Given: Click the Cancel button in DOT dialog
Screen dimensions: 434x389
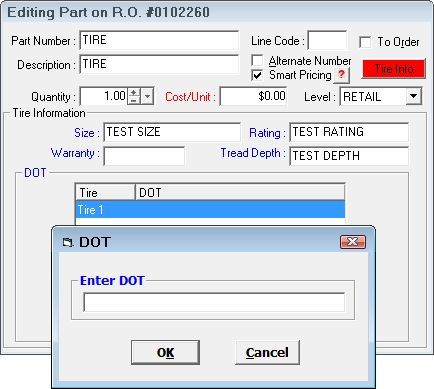Looking at the screenshot, I should [x=267, y=352].
